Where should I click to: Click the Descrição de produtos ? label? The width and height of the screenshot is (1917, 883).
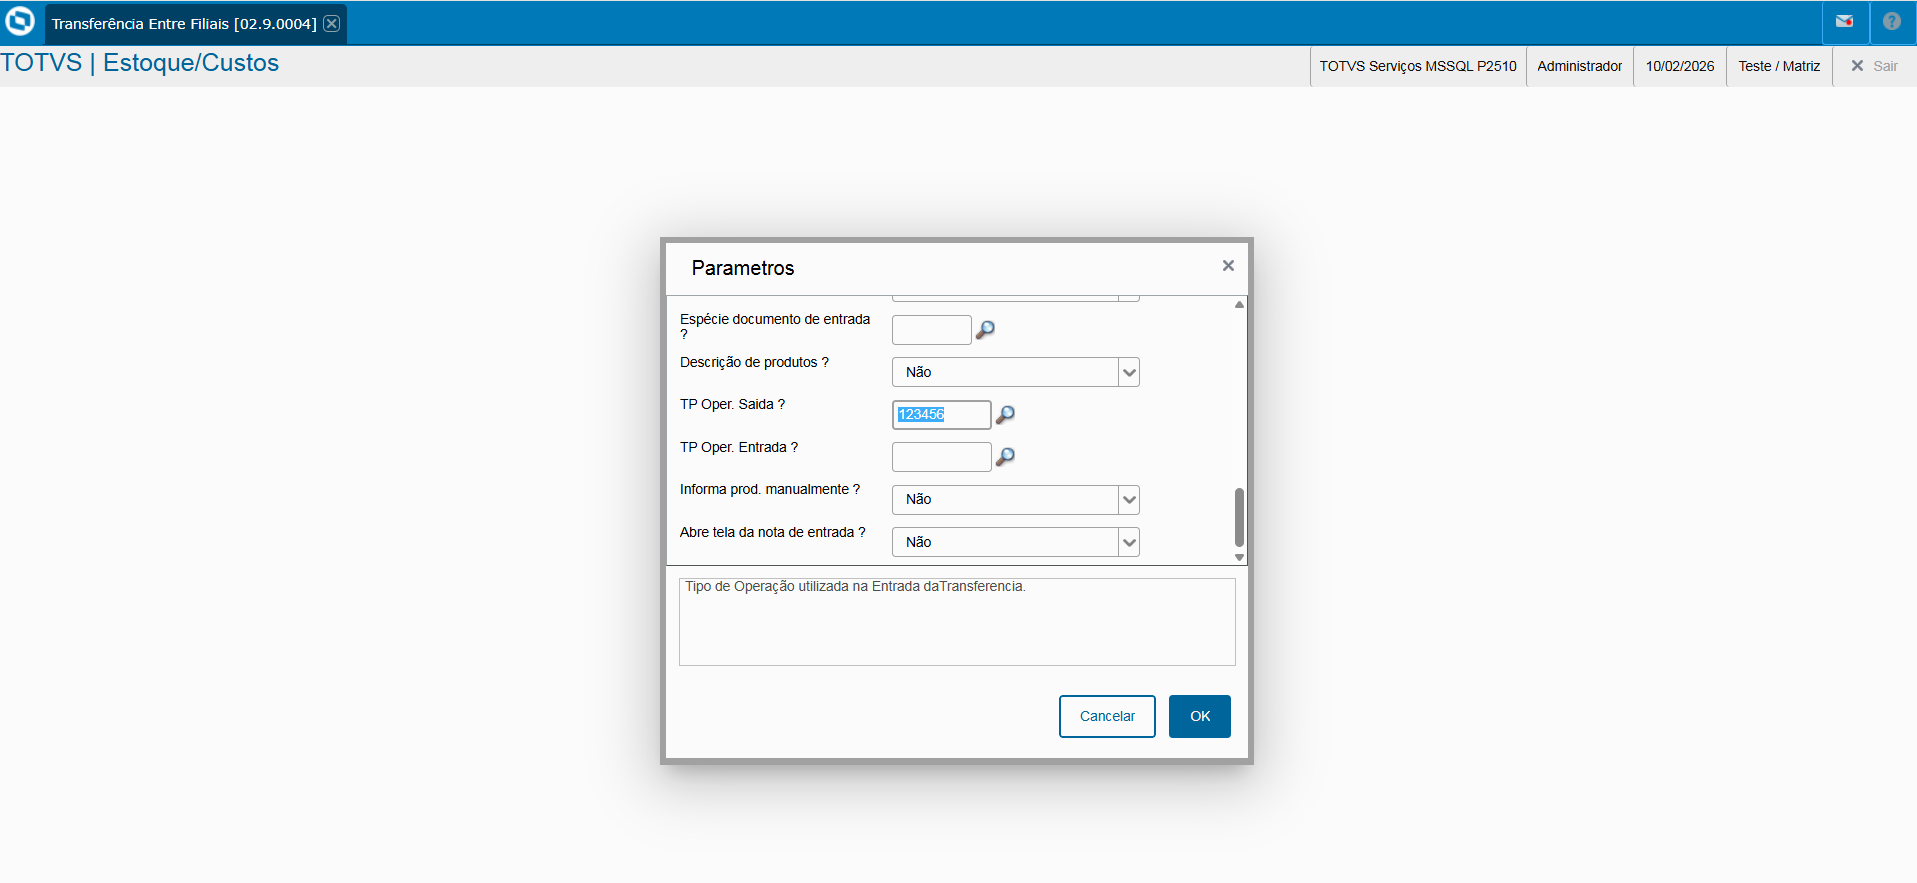point(754,362)
